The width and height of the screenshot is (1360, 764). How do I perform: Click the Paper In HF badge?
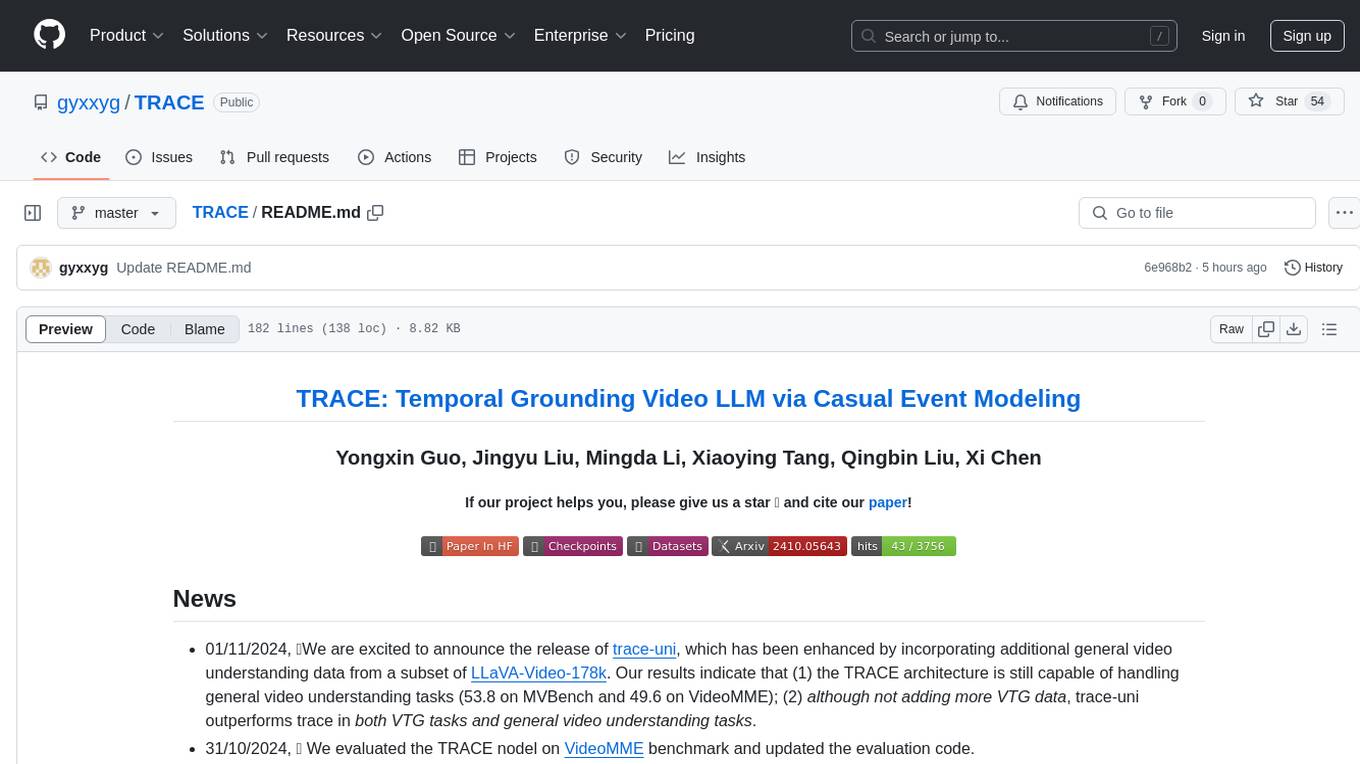click(470, 546)
